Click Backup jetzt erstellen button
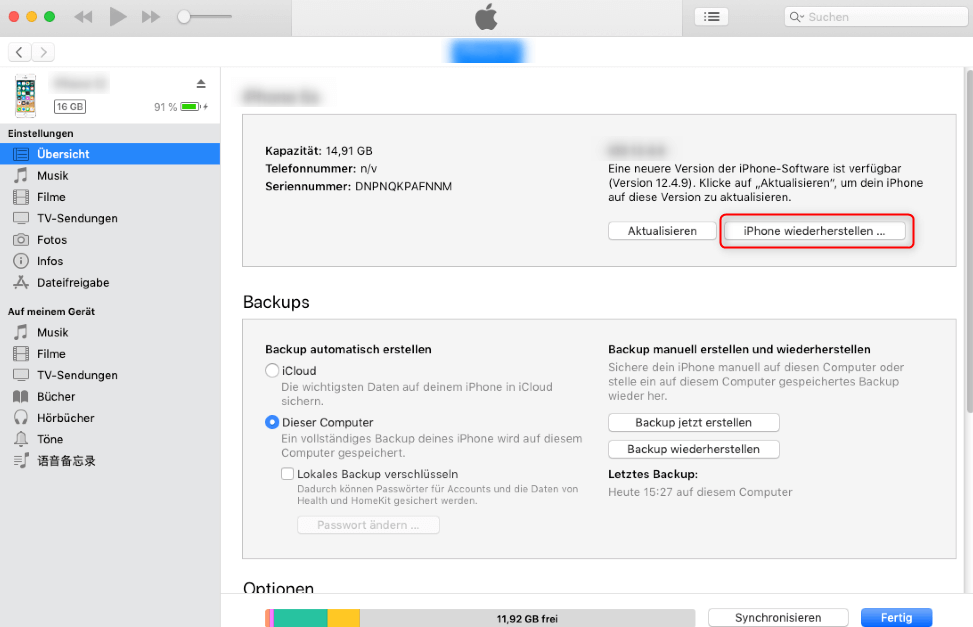Viewport: 973px width, 627px height. tap(694, 423)
